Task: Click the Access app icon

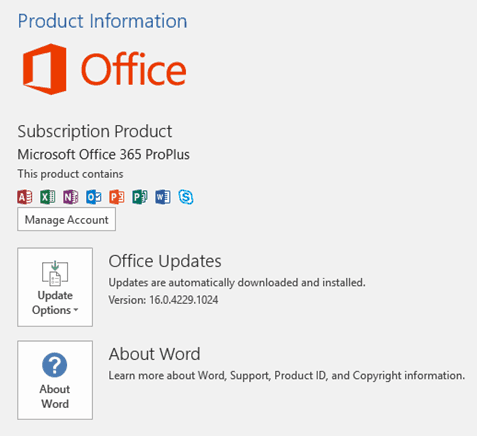Action: coord(25,197)
